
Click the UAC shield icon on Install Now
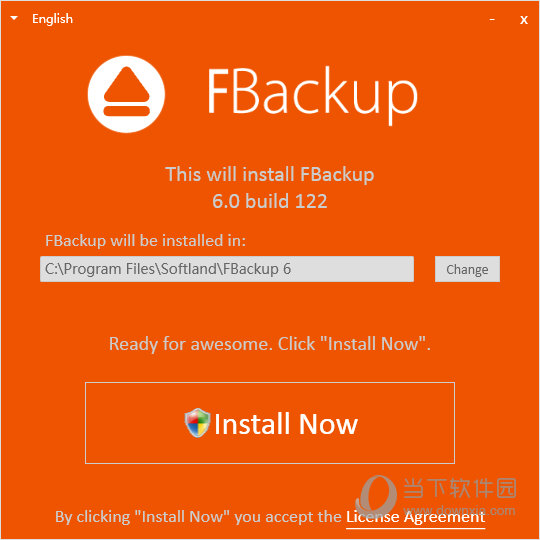click(x=197, y=423)
